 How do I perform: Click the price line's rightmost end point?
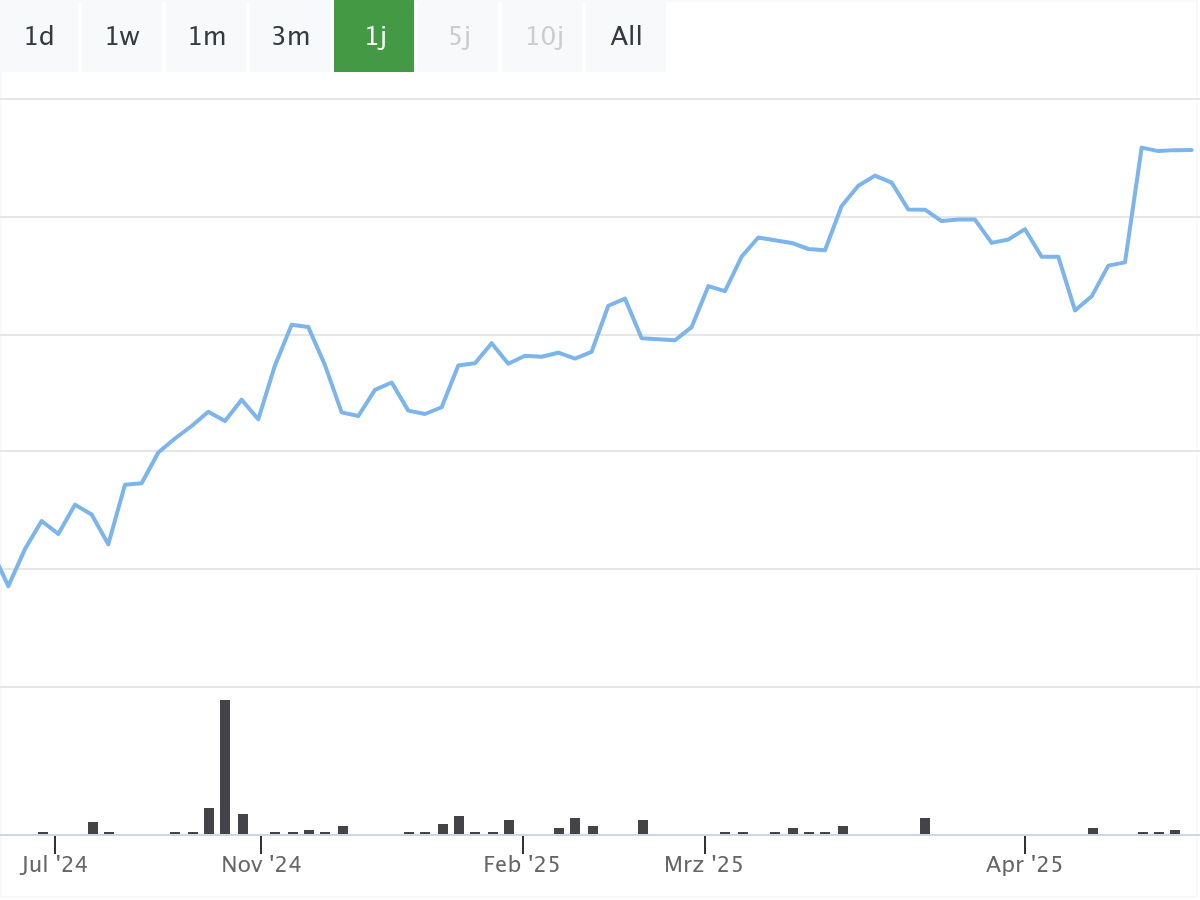coord(1191,150)
